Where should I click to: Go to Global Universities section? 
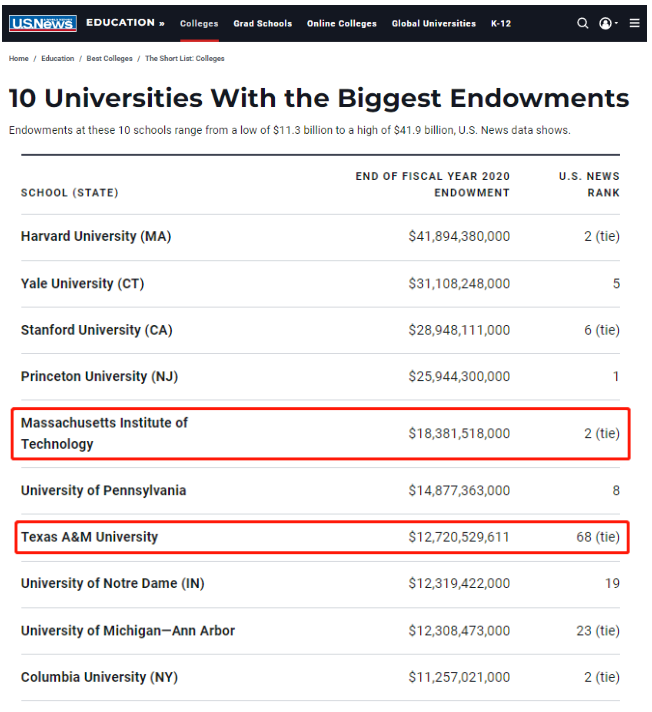434,24
